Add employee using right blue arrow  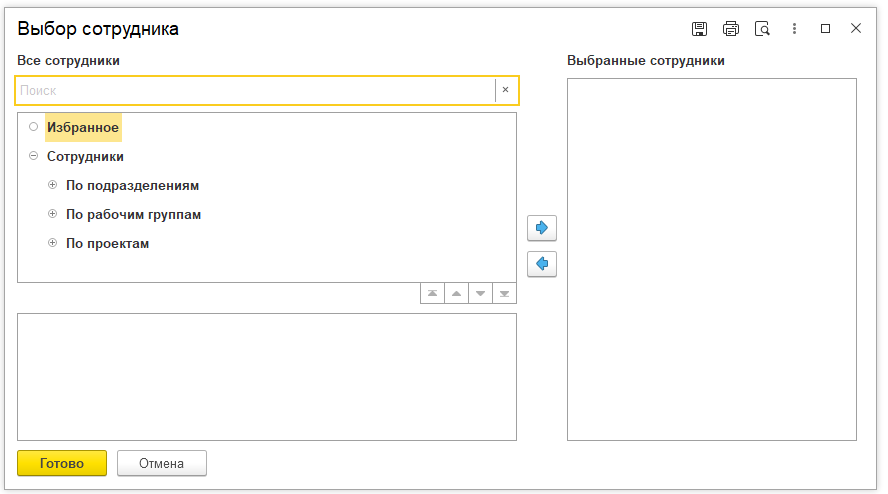point(542,228)
